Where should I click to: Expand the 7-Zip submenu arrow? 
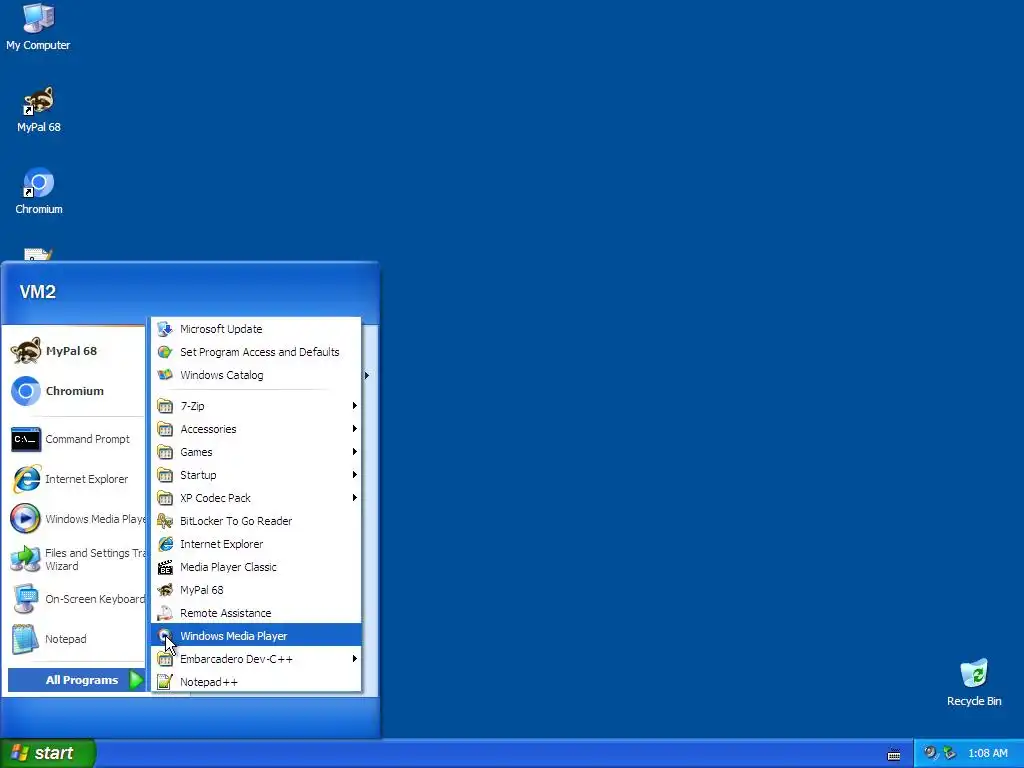coord(355,406)
